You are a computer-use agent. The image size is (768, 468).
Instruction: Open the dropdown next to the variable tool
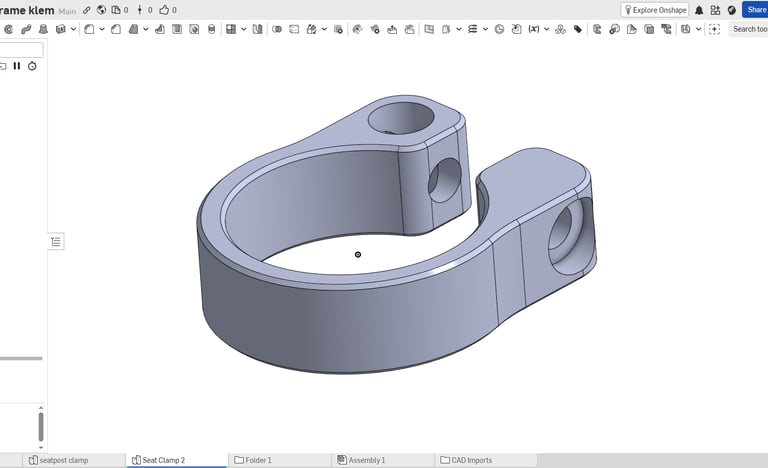(x=546, y=29)
